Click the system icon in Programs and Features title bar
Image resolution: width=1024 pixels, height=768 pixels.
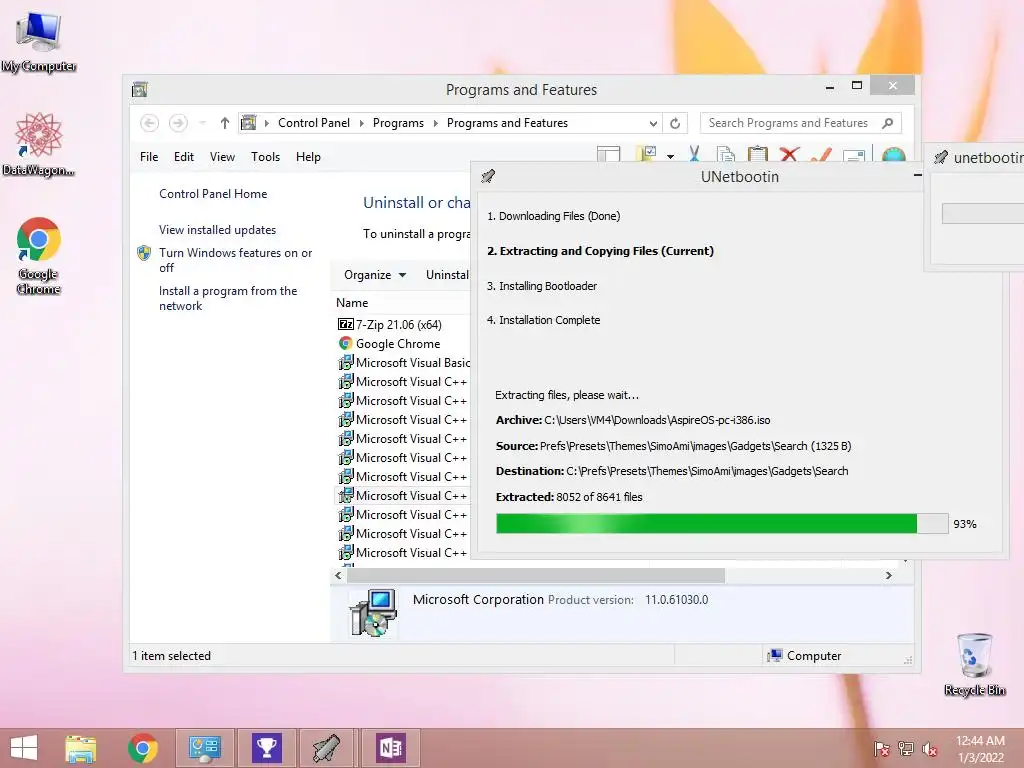(140, 89)
